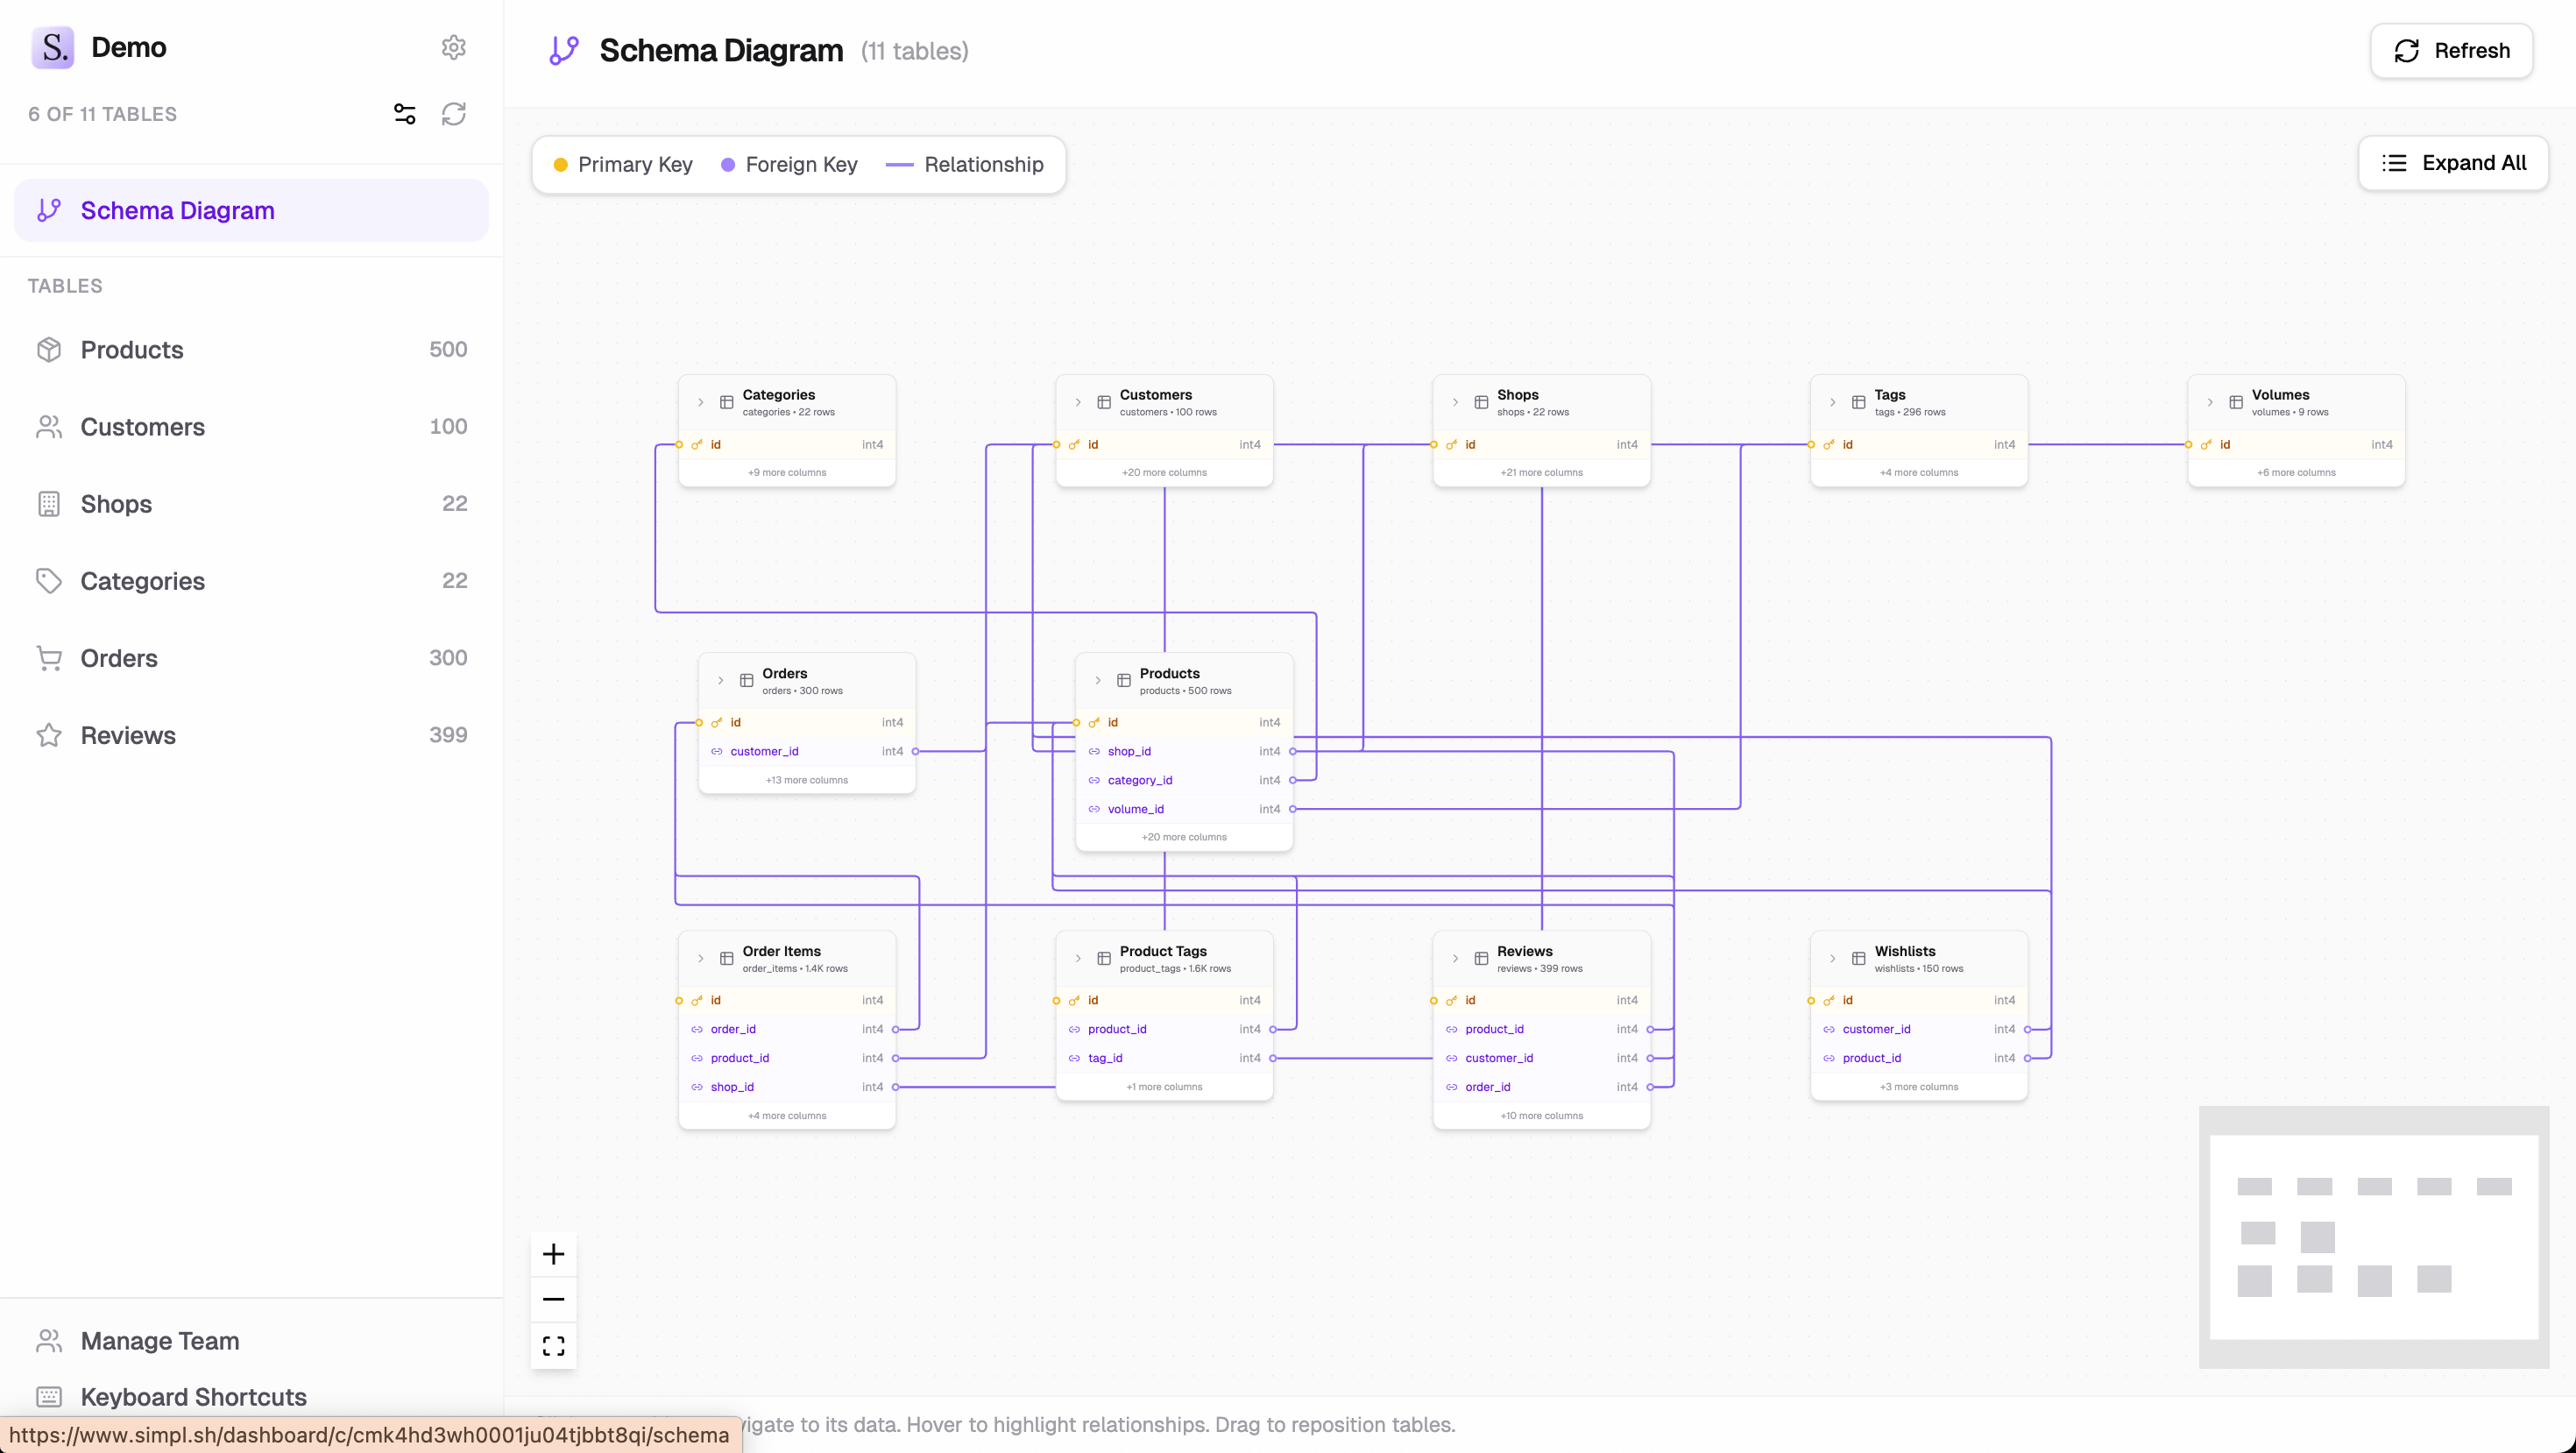Screen dimensions: 2576x1453
Task: Click the minimap overview panel
Action: [x=2373, y=1236]
